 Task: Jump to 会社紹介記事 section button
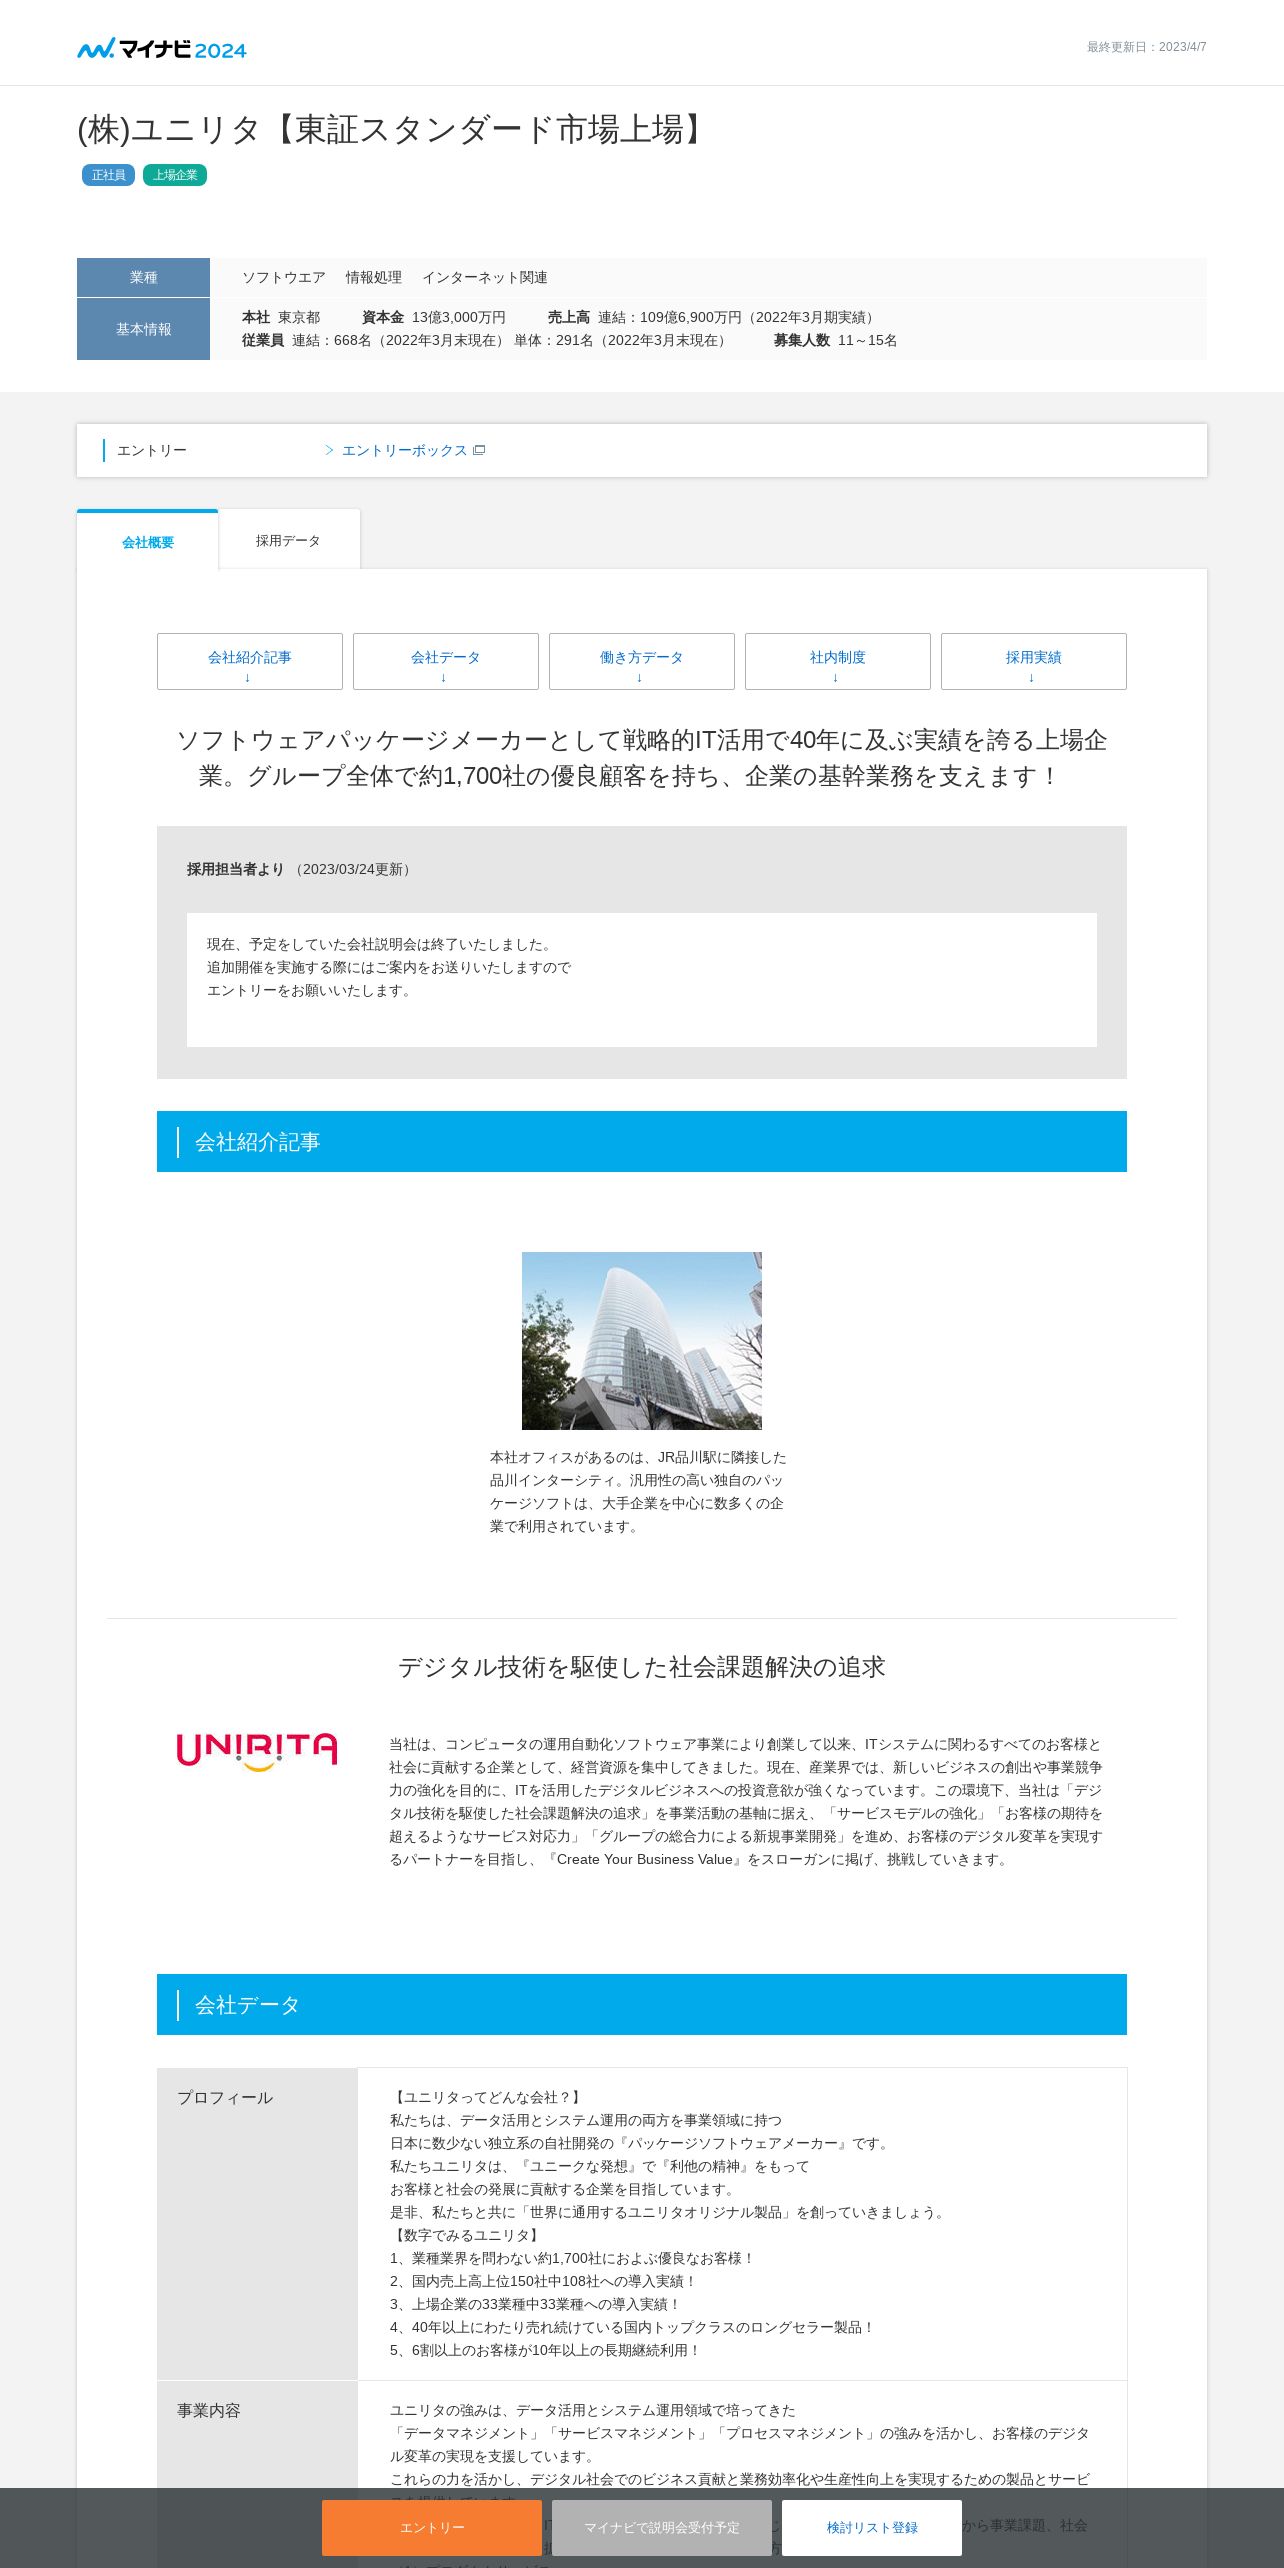[250, 661]
